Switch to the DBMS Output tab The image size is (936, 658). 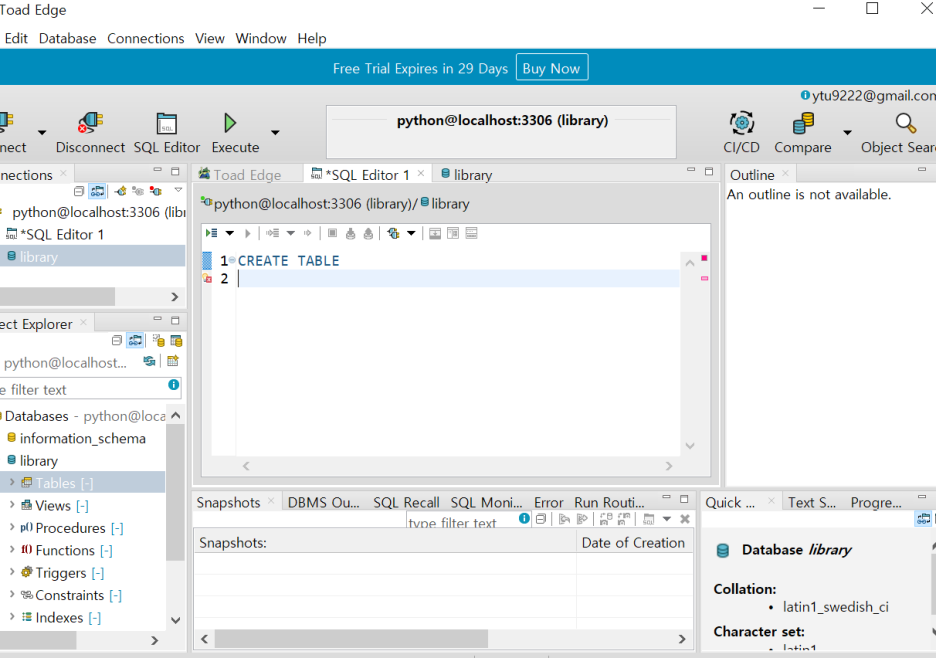[x=324, y=503]
